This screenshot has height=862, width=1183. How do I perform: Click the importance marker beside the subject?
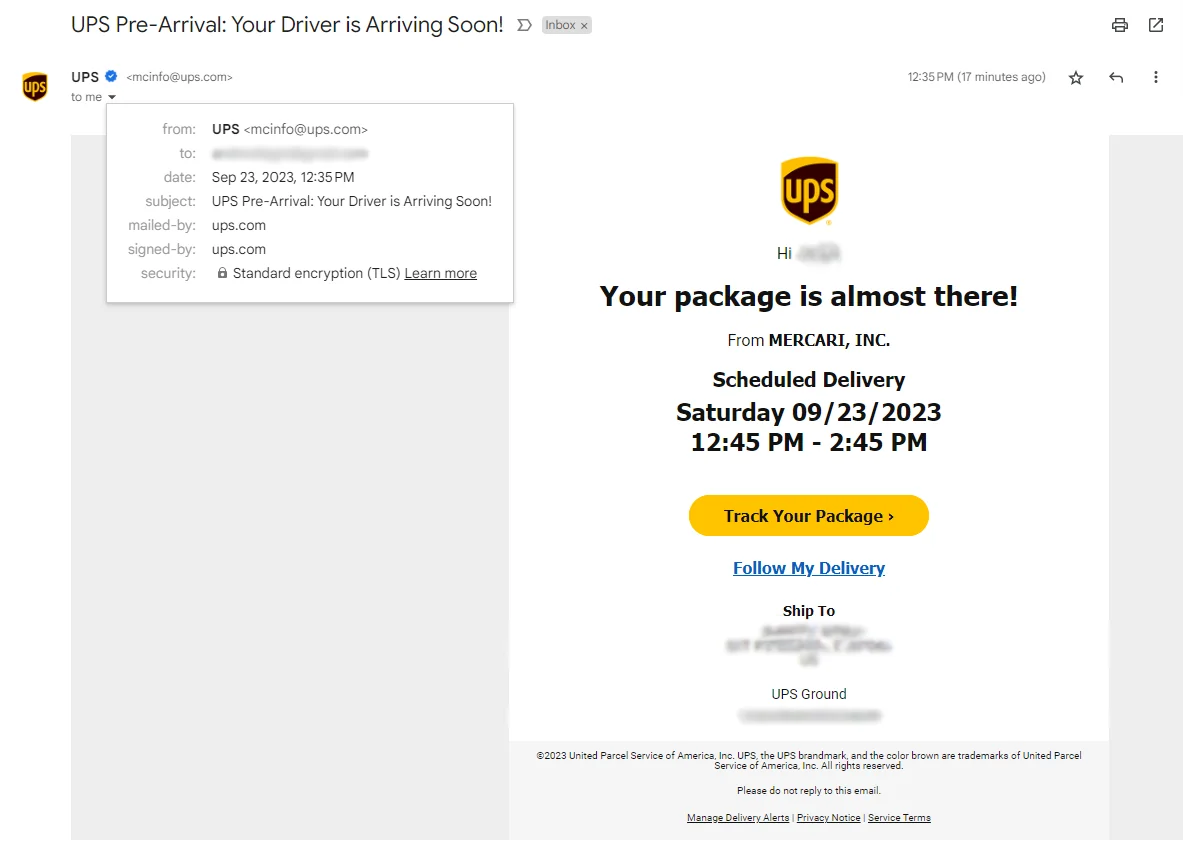[523, 25]
